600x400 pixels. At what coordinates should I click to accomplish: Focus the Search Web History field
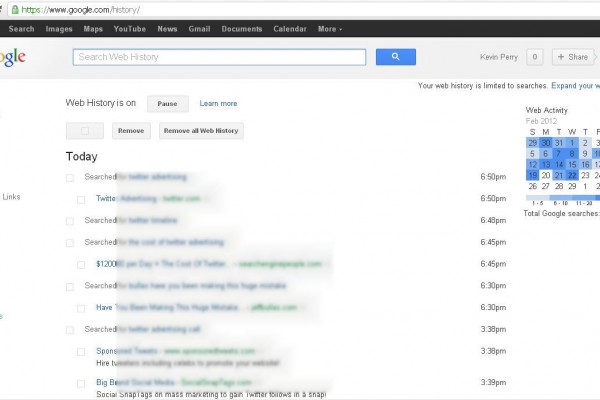tap(219, 57)
